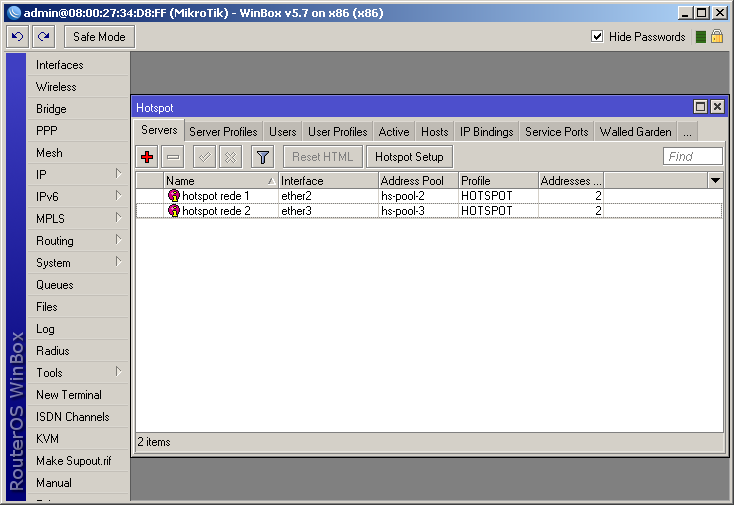Viewport: 734px width, 505px height.
Task: Switch to the Active tab
Action: [394, 132]
